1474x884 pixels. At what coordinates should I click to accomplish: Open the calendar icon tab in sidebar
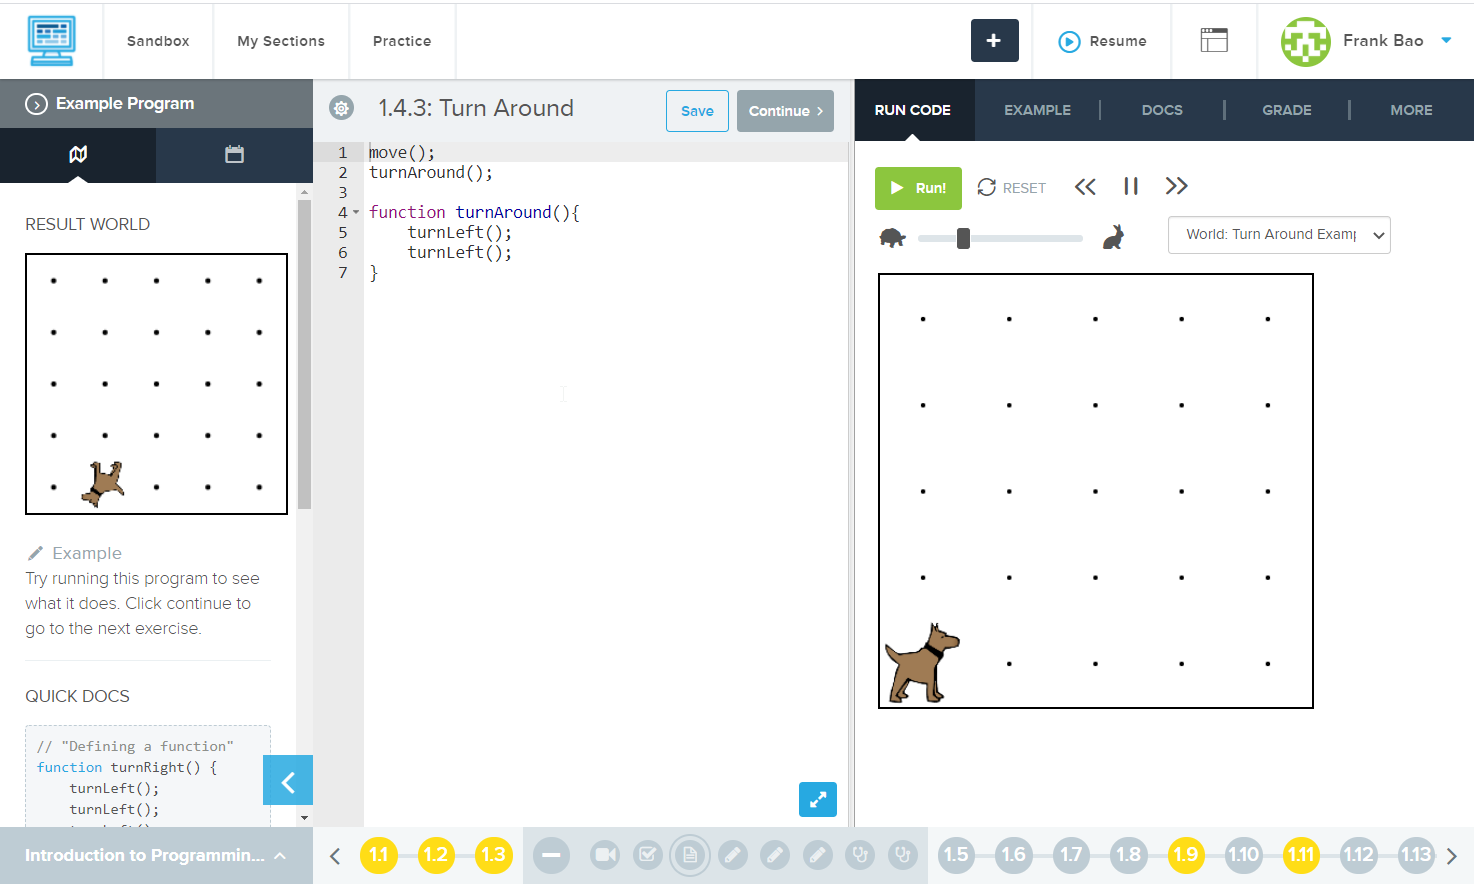coord(234,154)
